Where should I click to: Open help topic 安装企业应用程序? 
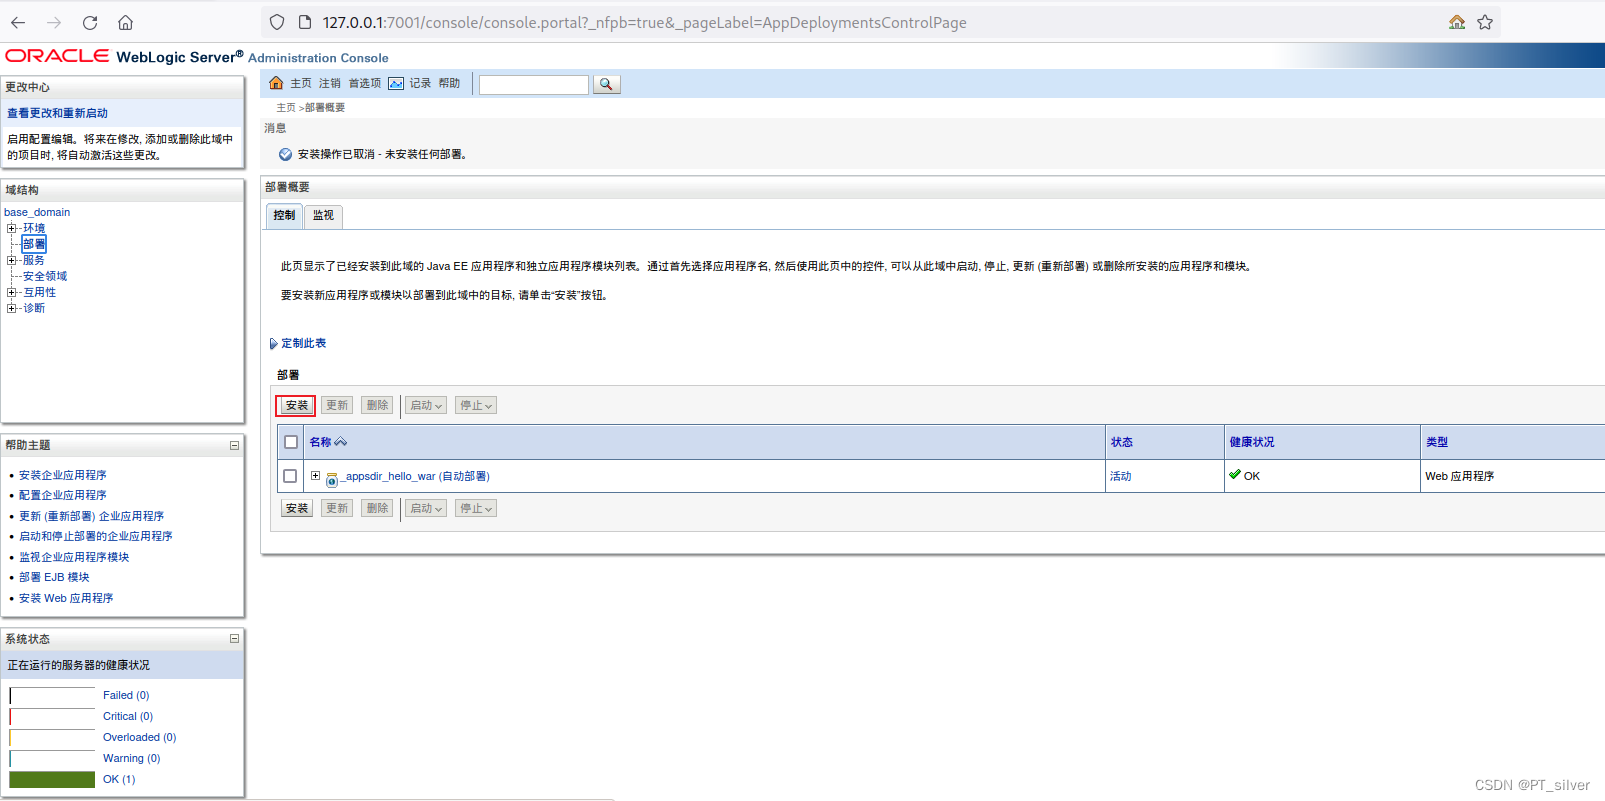[x=62, y=475]
